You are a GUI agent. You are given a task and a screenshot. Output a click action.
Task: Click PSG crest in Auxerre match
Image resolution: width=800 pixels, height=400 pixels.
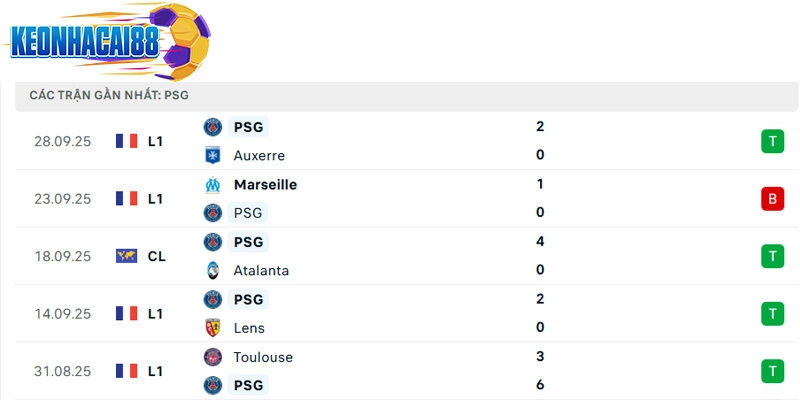tap(212, 127)
